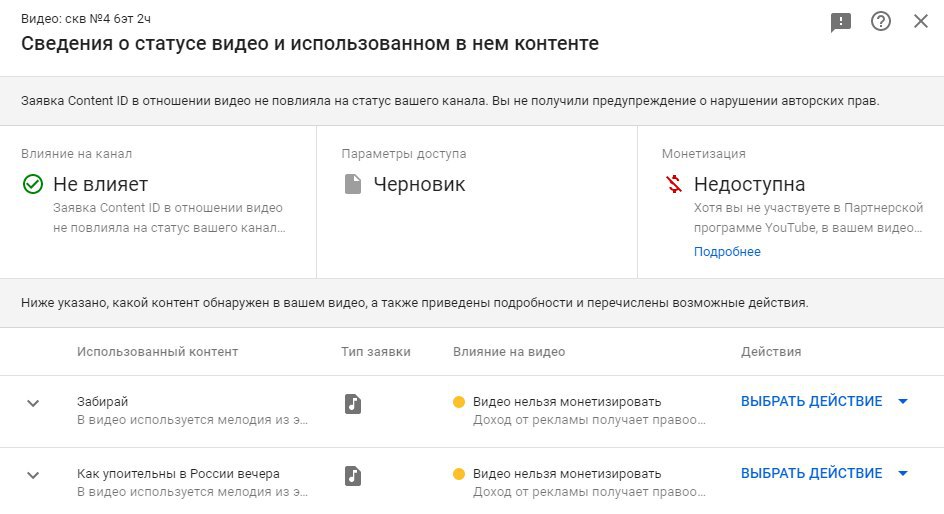944x514 pixels.
Task: Click Доход от рекламы получает in Забирай row
Action: click(589, 420)
